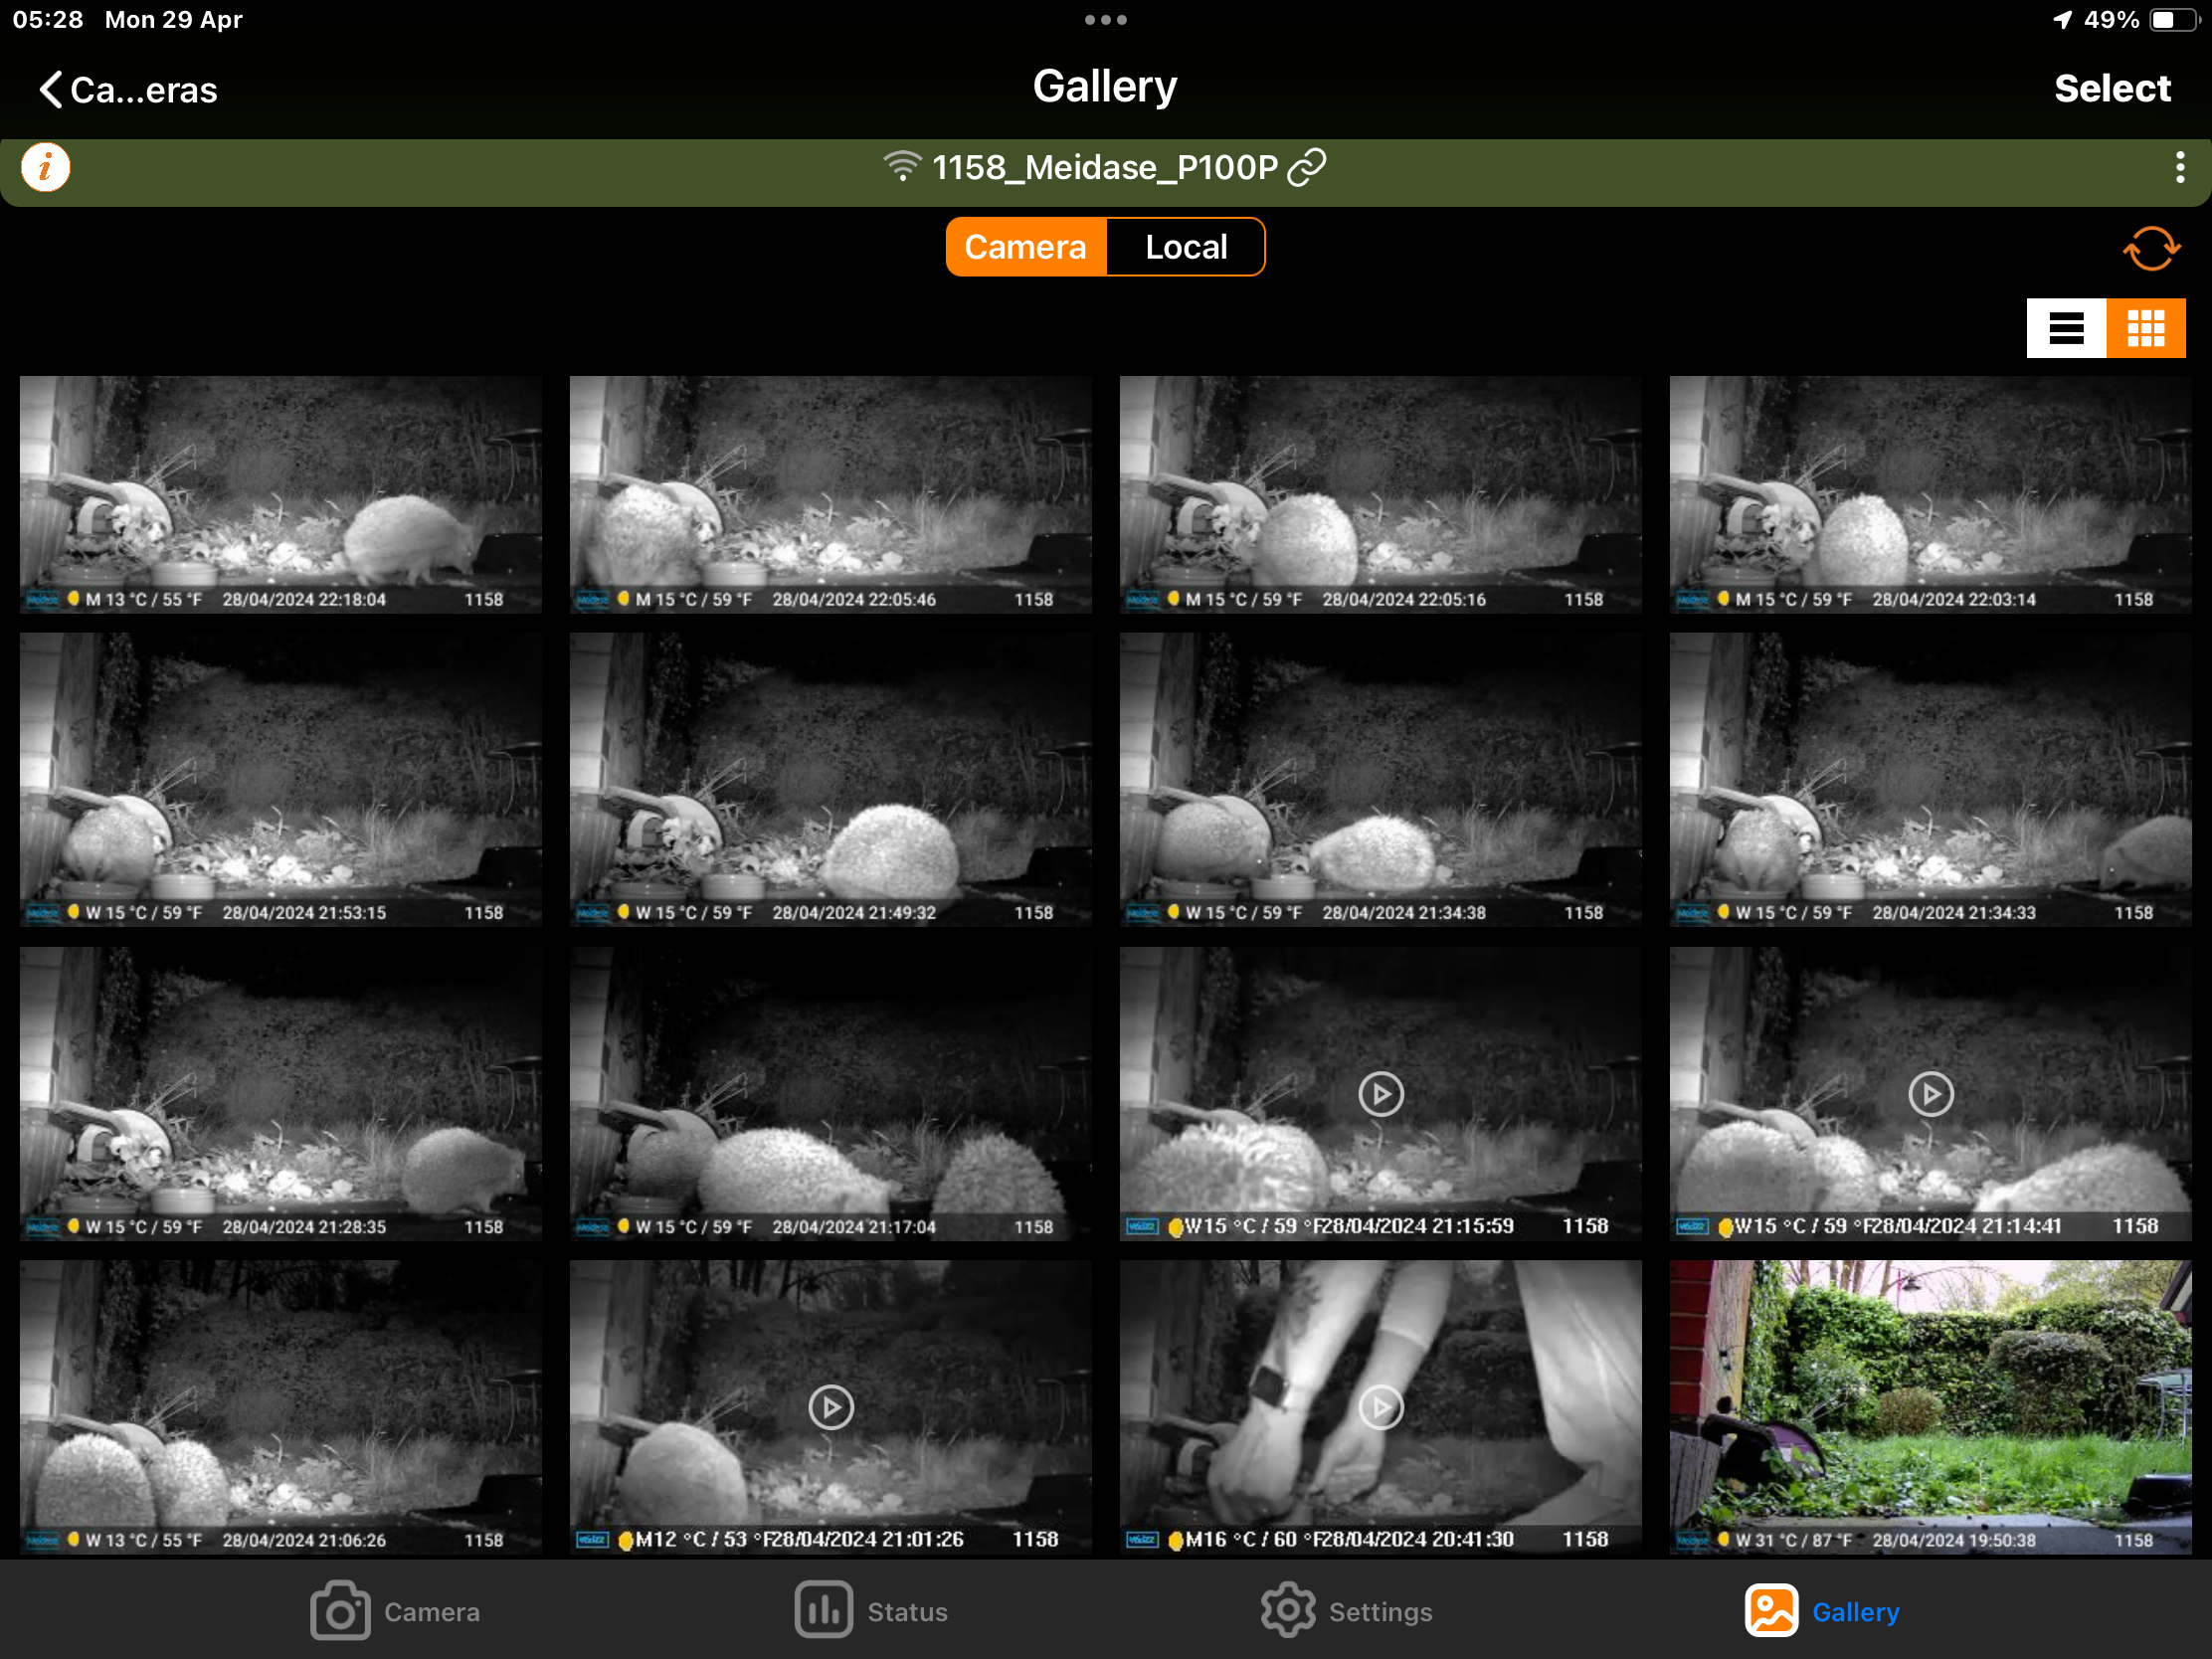Open the Settings tab in bottom bar
The width and height of the screenshot is (2212, 1659).
pyautogui.click(x=1347, y=1611)
